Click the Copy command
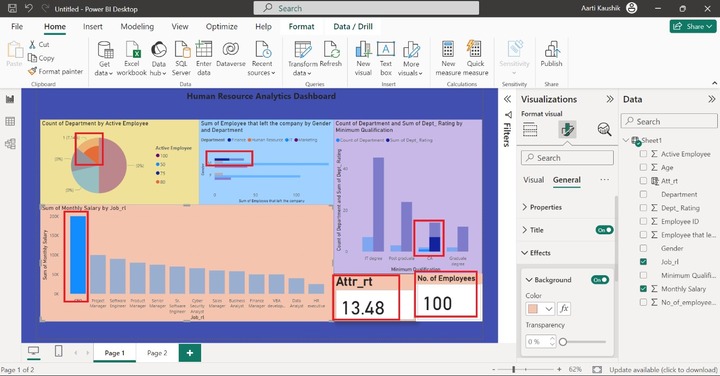 pyautogui.click(x=41, y=58)
